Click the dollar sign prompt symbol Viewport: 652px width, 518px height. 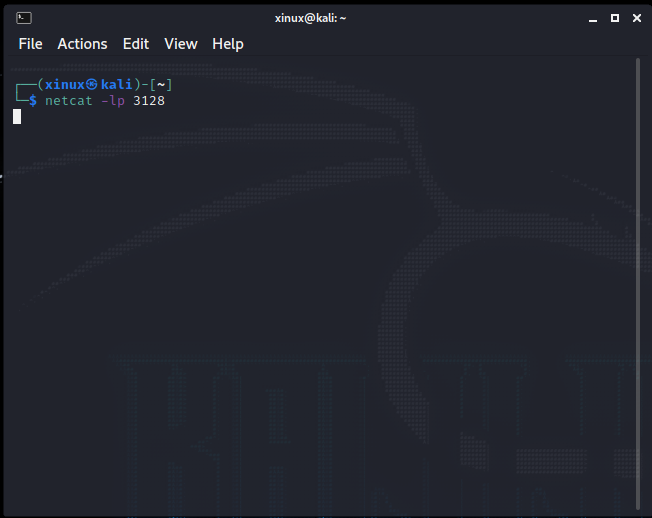[x=33, y=101]
